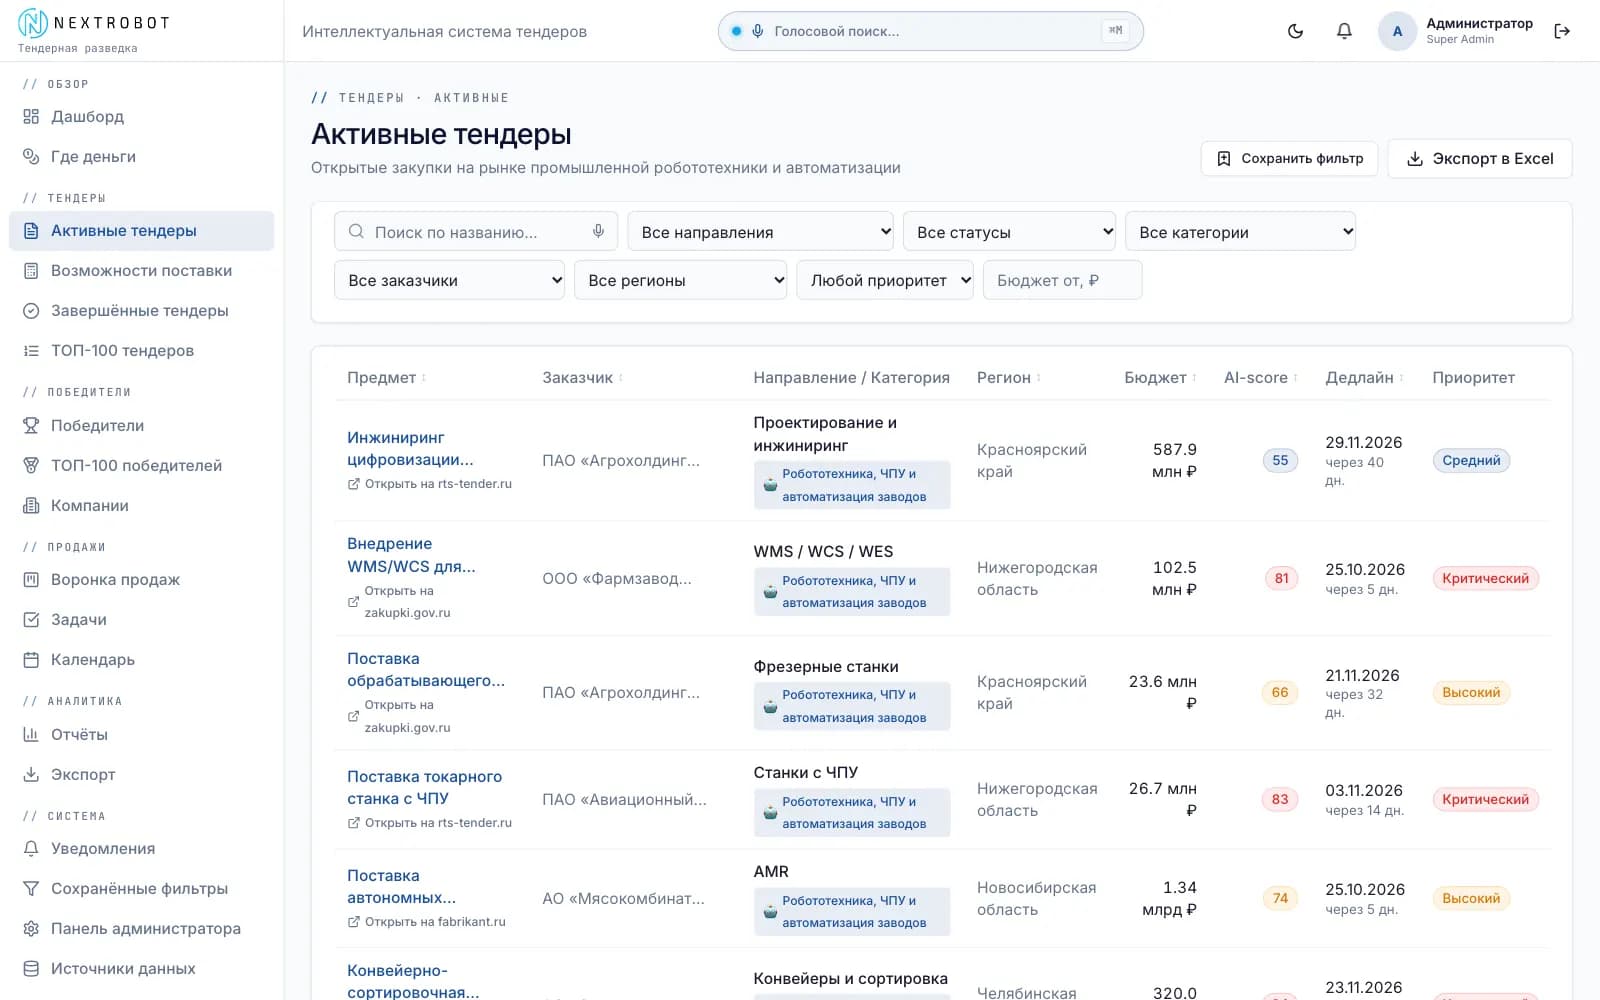1600x1000 pixels.
Task: Sort table by Бюджет column header
Action: pos(1160,378)
